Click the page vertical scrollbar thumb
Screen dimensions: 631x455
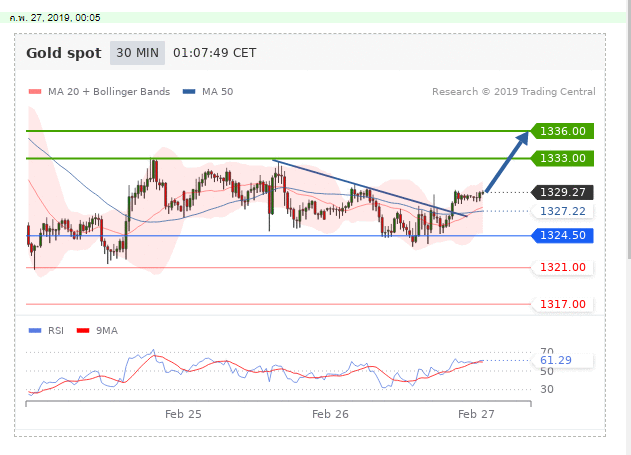click(629, 129)
